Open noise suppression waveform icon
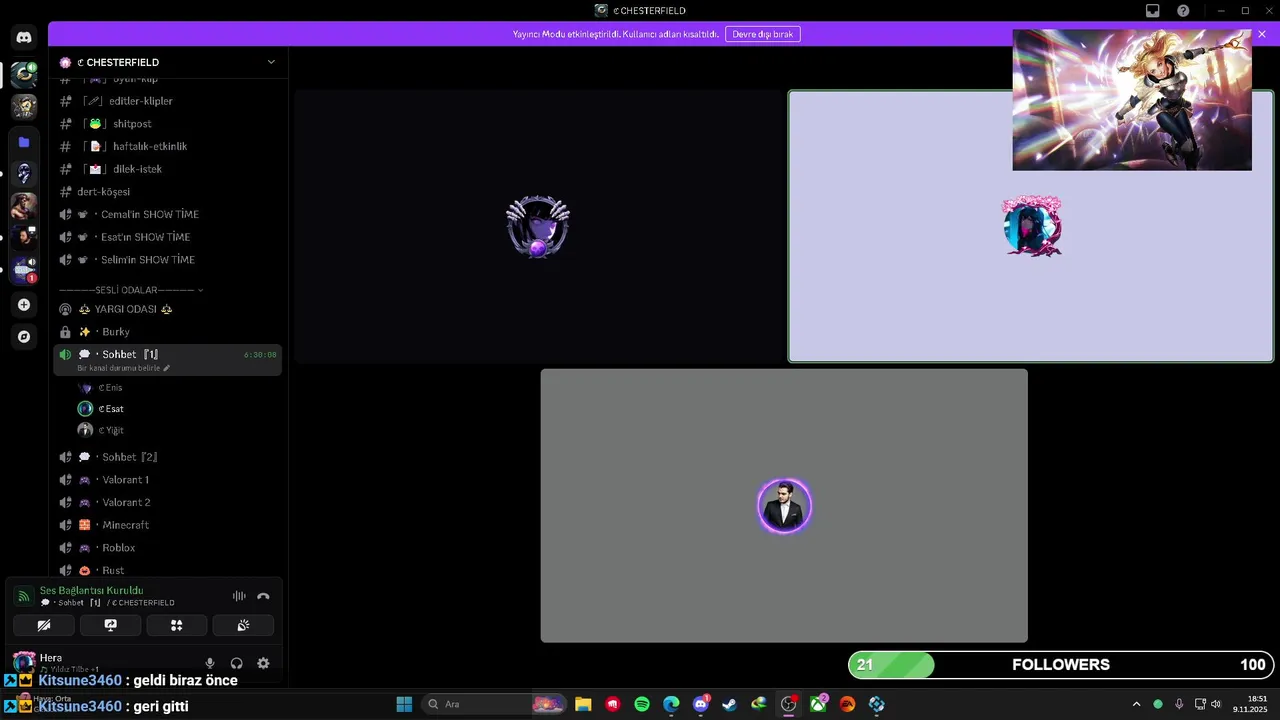This screenshot has width=1280, height=720. 239,596
